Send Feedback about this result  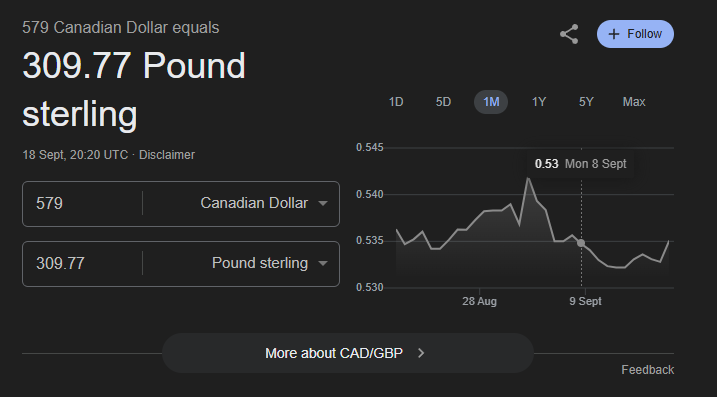(647, 370)
